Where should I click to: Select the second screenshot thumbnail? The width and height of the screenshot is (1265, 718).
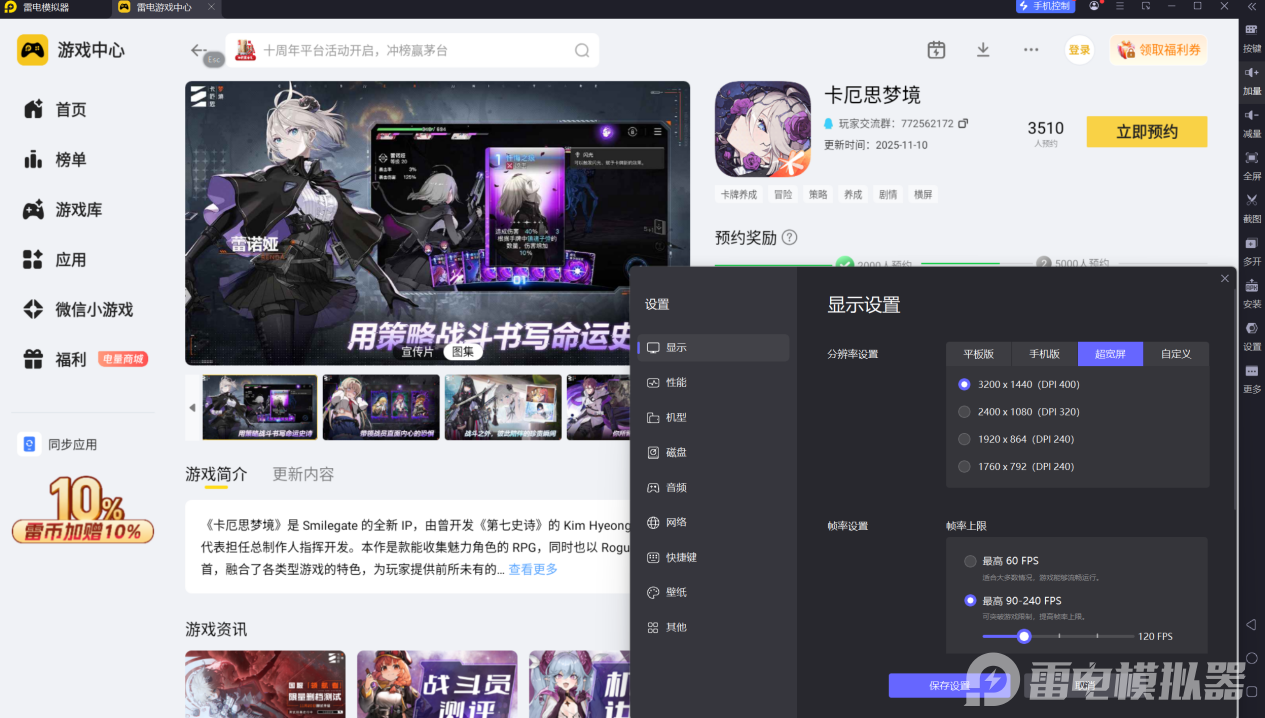pos(381,407)
